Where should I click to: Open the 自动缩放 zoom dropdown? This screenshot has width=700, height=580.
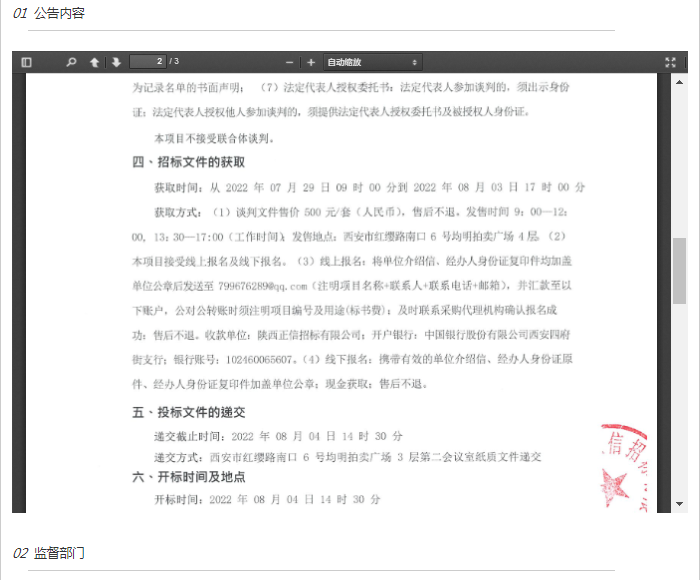click(x=372, y=62)
